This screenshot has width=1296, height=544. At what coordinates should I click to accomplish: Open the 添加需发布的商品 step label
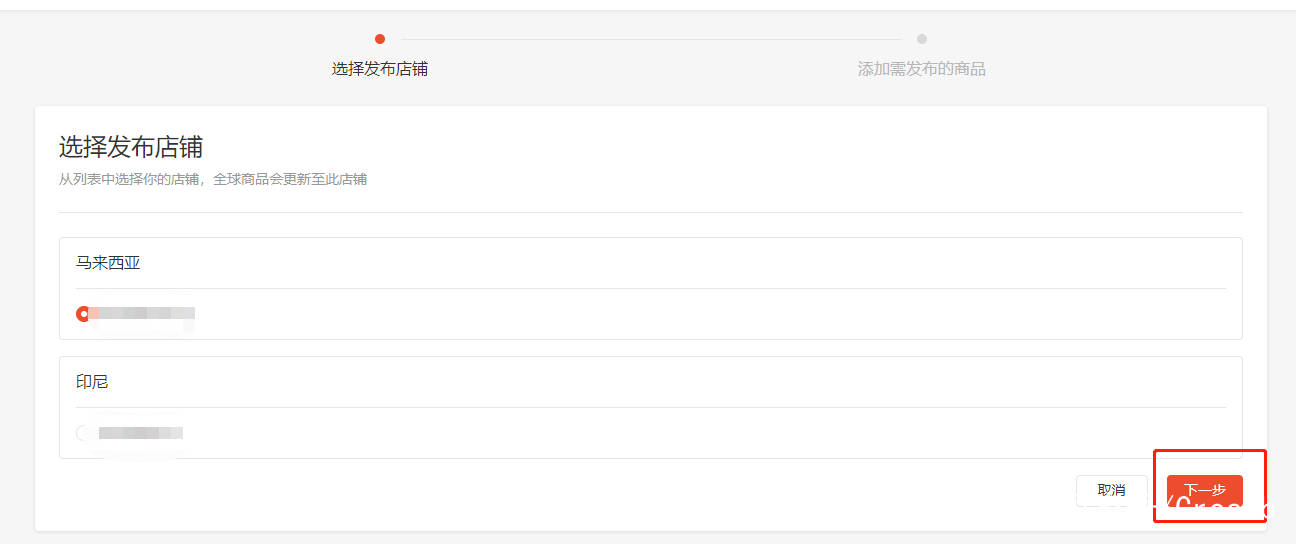(x=922, y=69)
